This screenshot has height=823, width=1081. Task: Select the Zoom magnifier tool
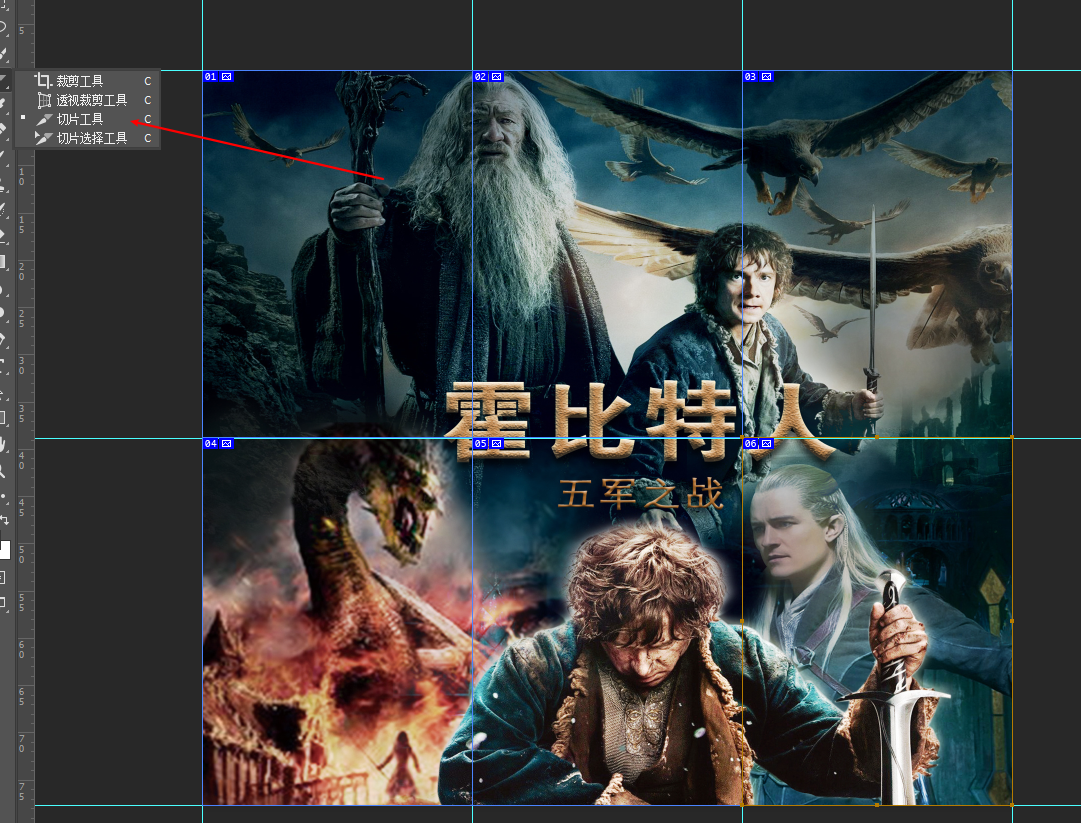pos(3,471)
